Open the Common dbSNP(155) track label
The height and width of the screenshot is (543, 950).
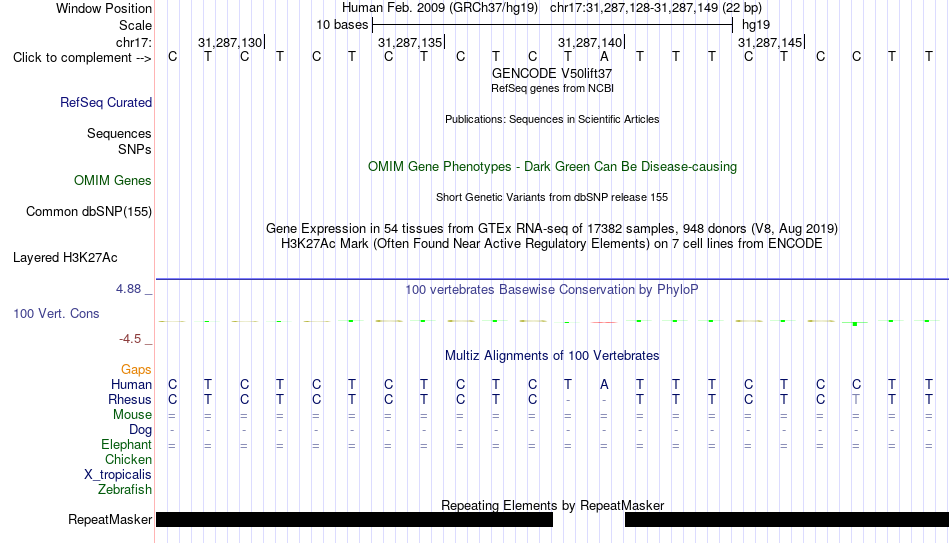coord(88,212)
